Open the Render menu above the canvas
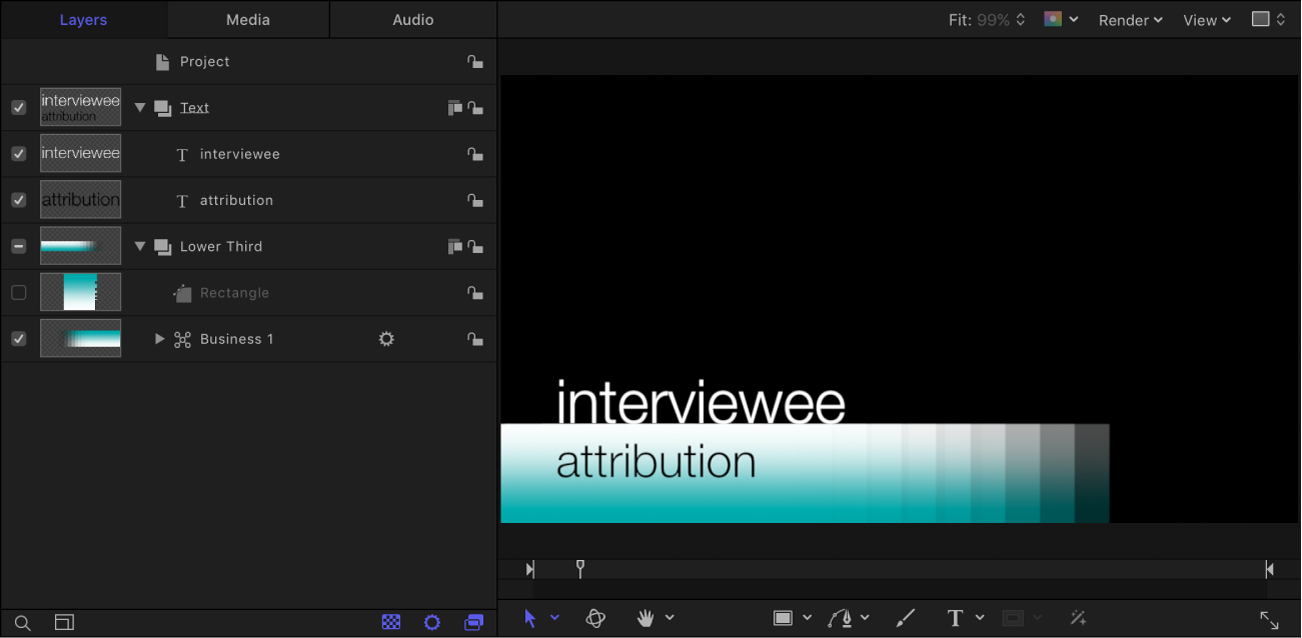 (x=1129, y=19)
